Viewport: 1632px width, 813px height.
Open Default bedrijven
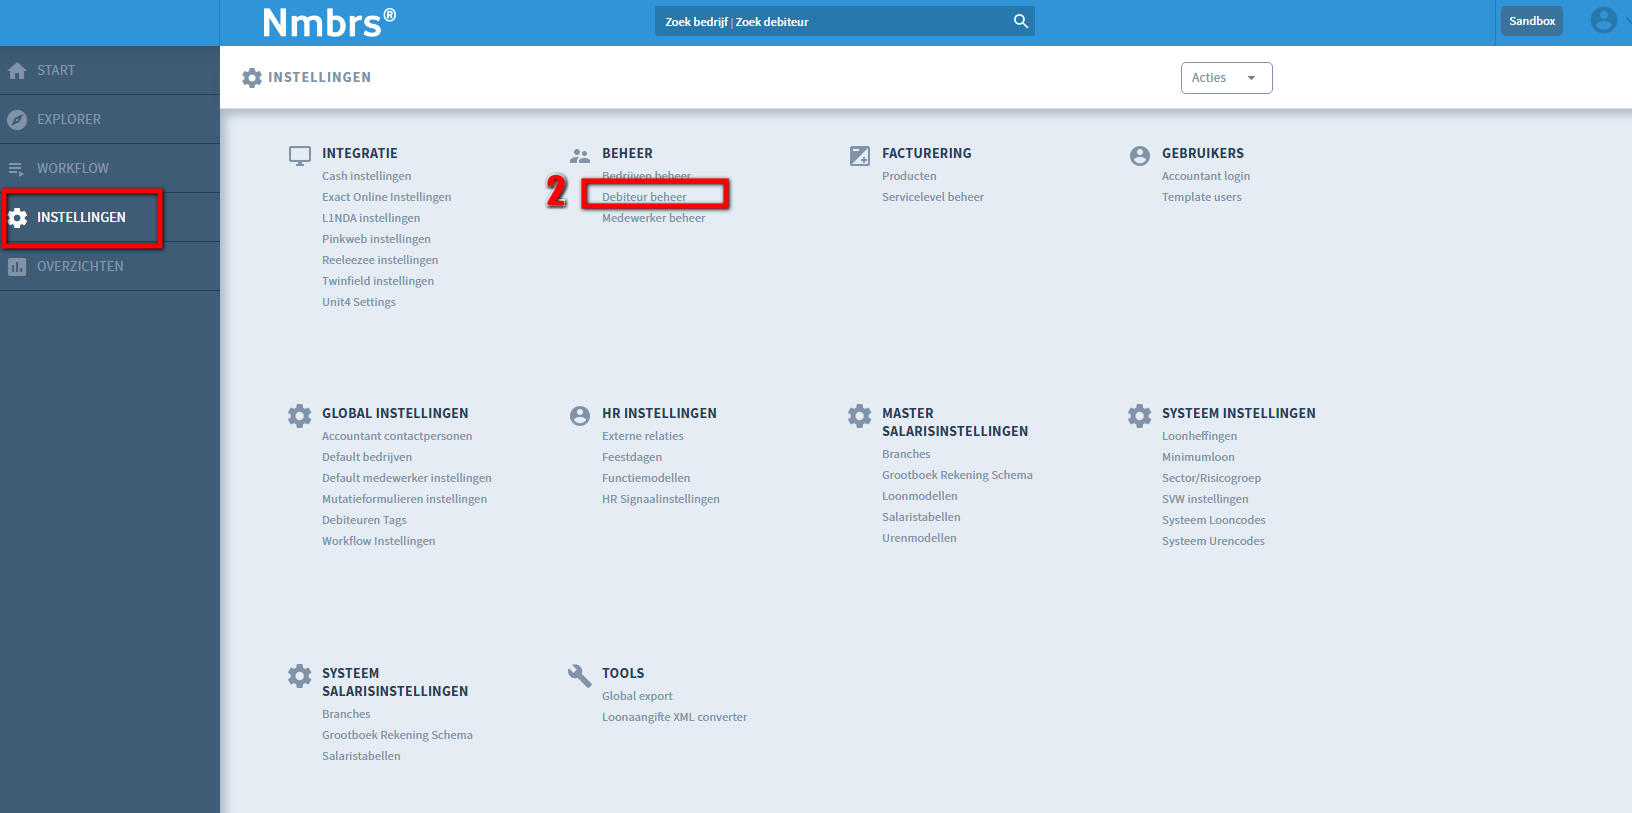pyautogui.click(x=367, y=457)
